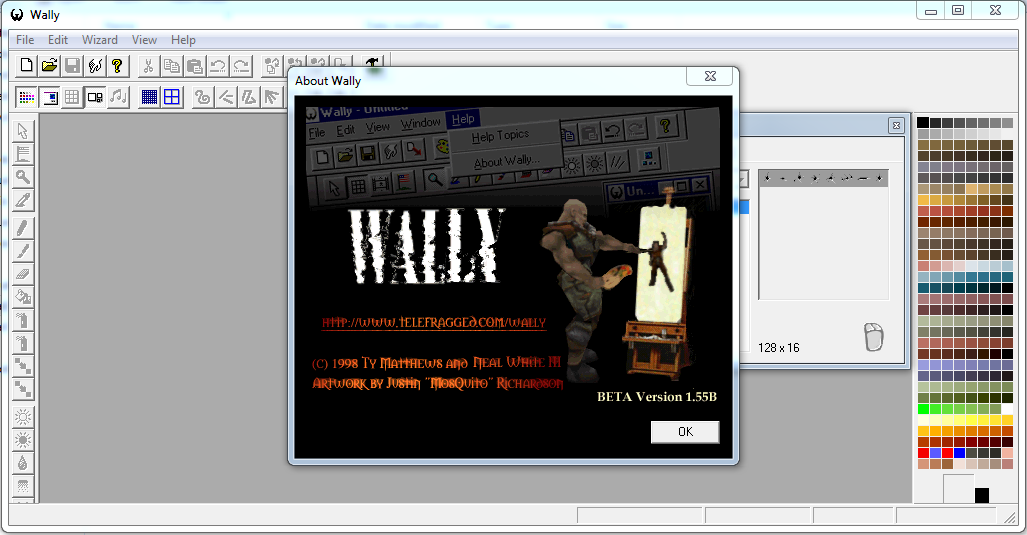Viewport: 1027px width, 535px height.
Task: Click the Copy icon in toolbar
Action: (x=172, y=65)
